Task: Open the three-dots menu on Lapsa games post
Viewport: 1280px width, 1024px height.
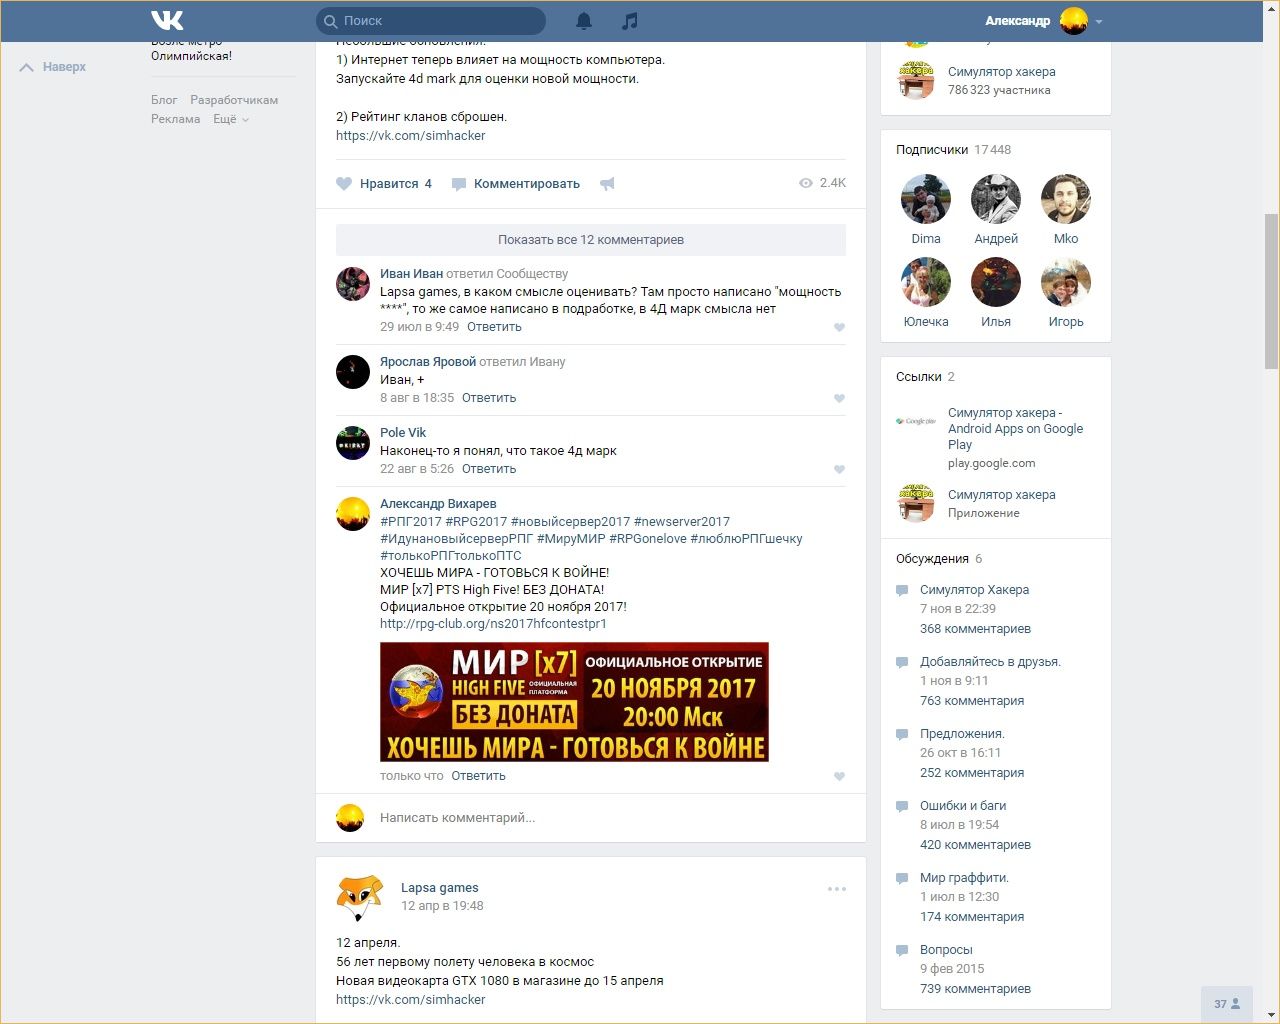Action: 837,889
